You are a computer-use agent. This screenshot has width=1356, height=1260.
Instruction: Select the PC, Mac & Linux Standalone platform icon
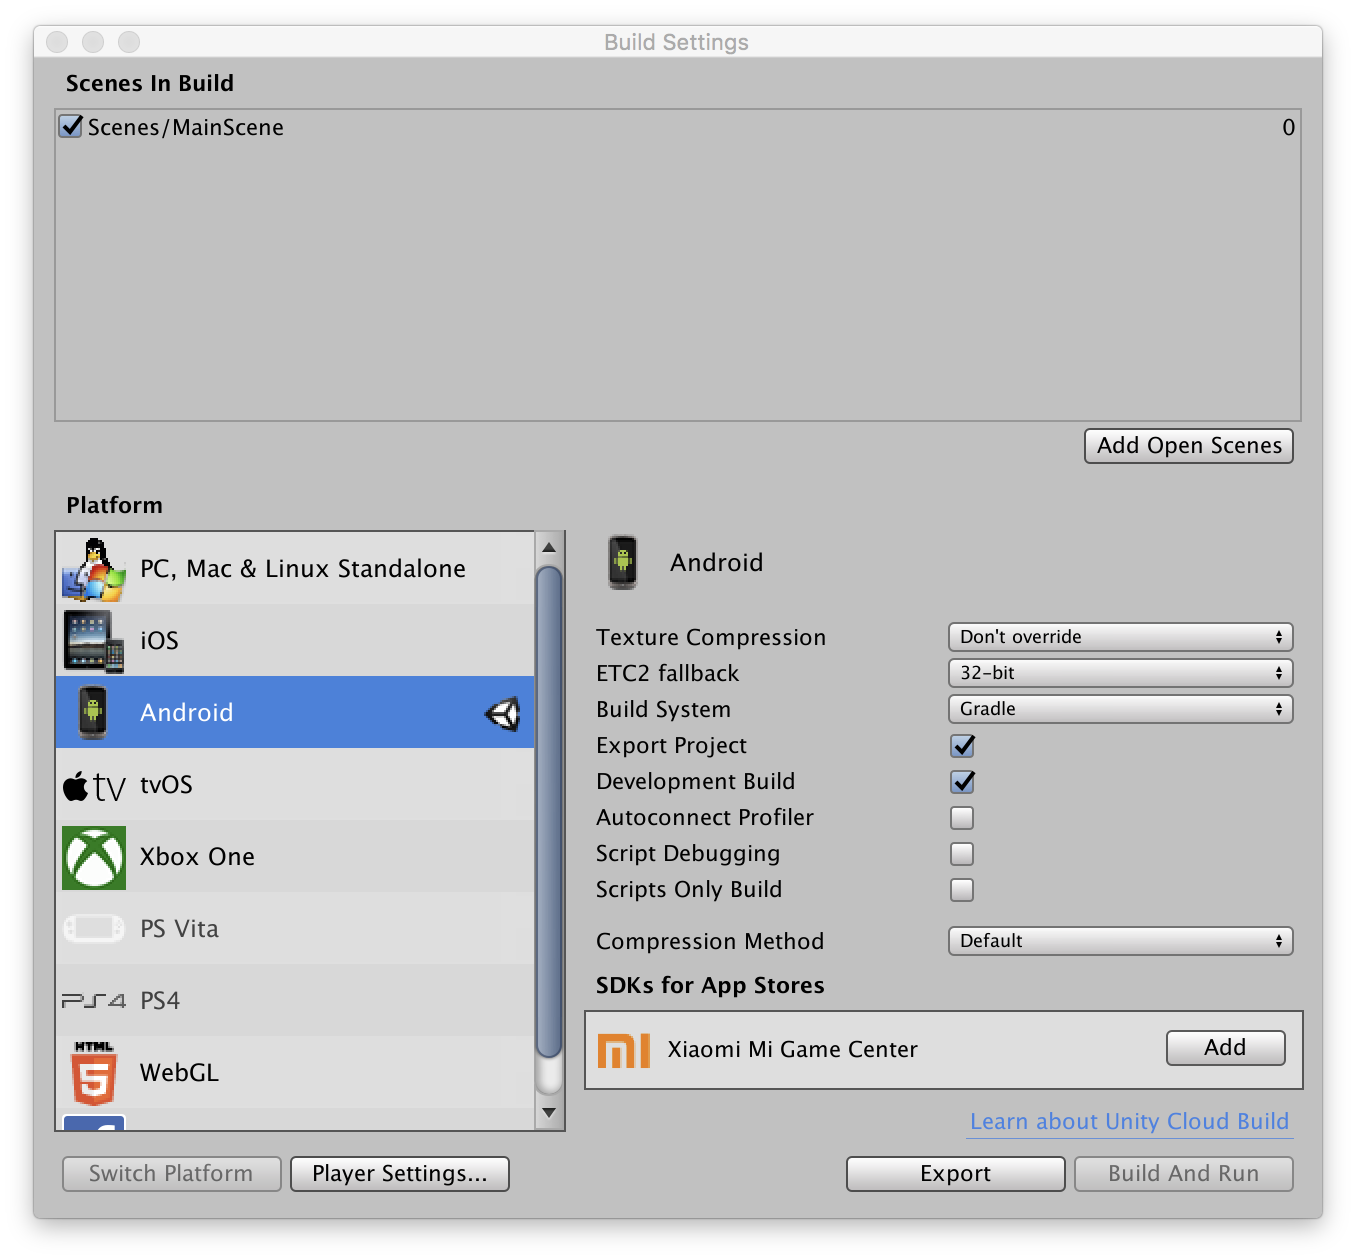point(93,568)
